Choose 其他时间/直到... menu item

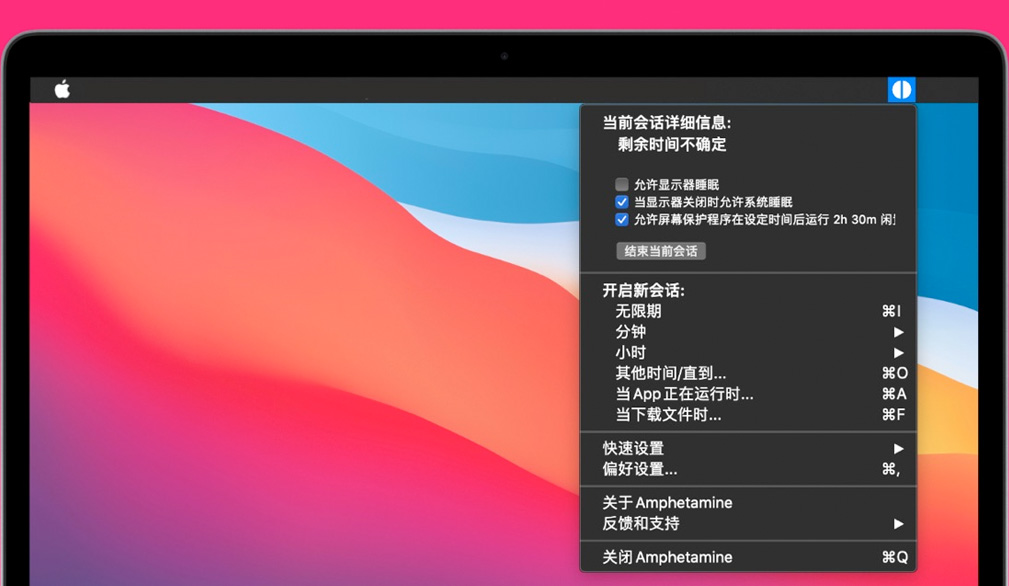(671, 373)
